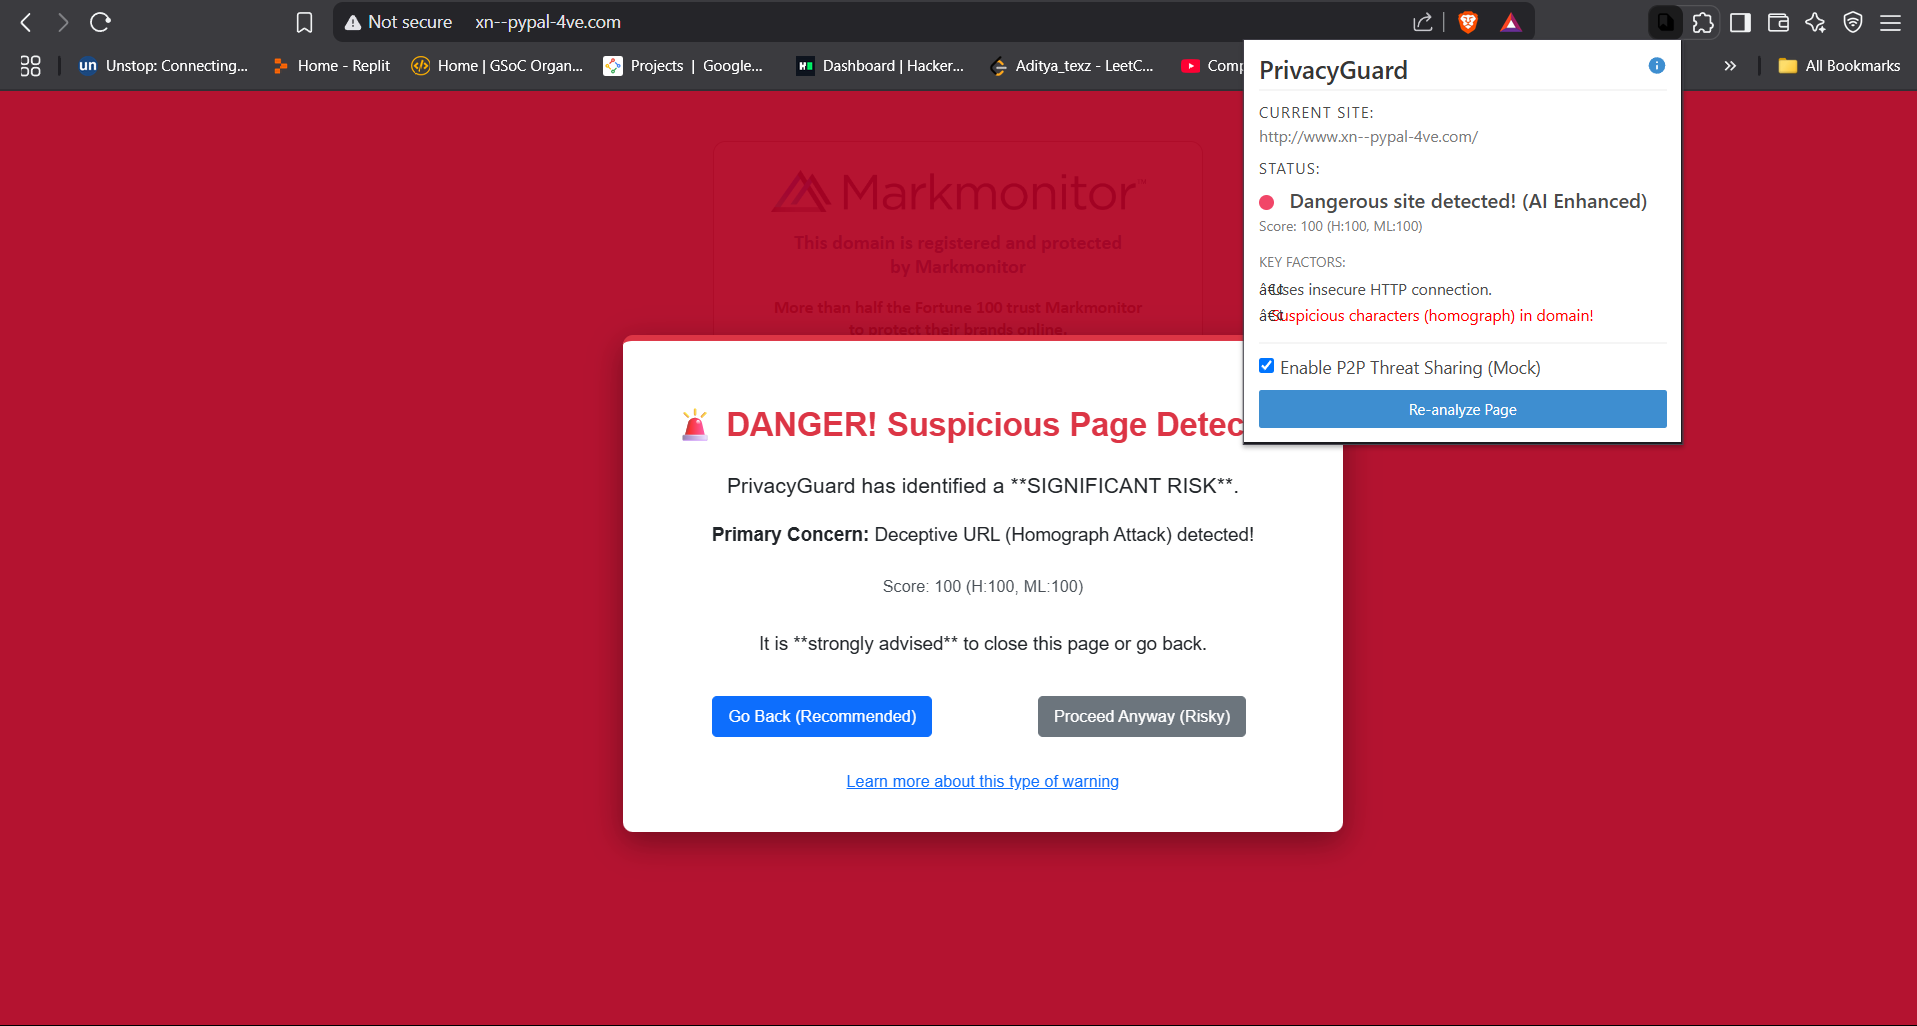This screenshot has width=1917, height=1026.
Task: Open Brave Shields lion icon
Action: pos(1468,22)
